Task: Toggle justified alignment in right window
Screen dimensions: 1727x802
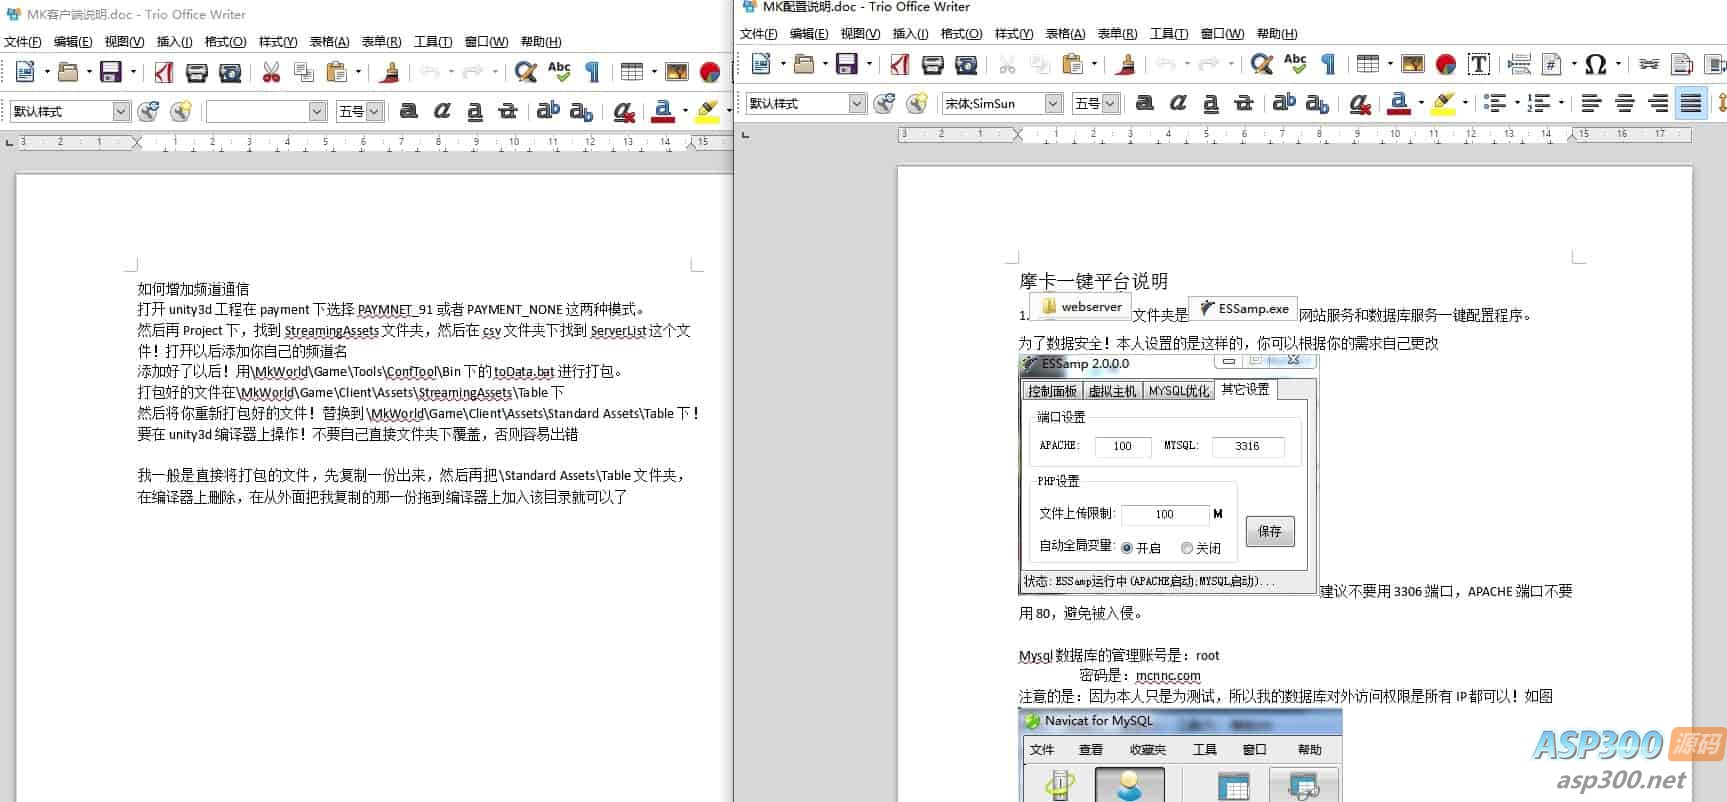Action: pyautogui.click(x=1691, y=103)
